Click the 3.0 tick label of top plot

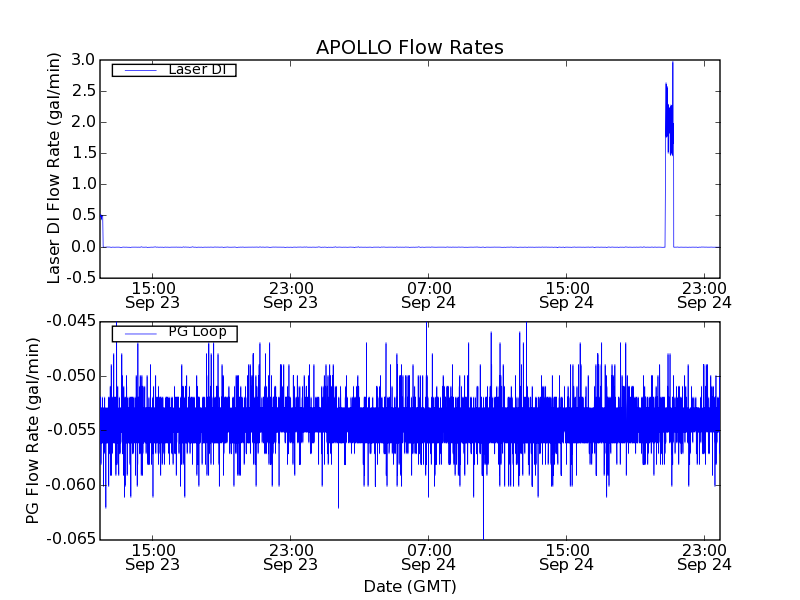tap(83, 60)
